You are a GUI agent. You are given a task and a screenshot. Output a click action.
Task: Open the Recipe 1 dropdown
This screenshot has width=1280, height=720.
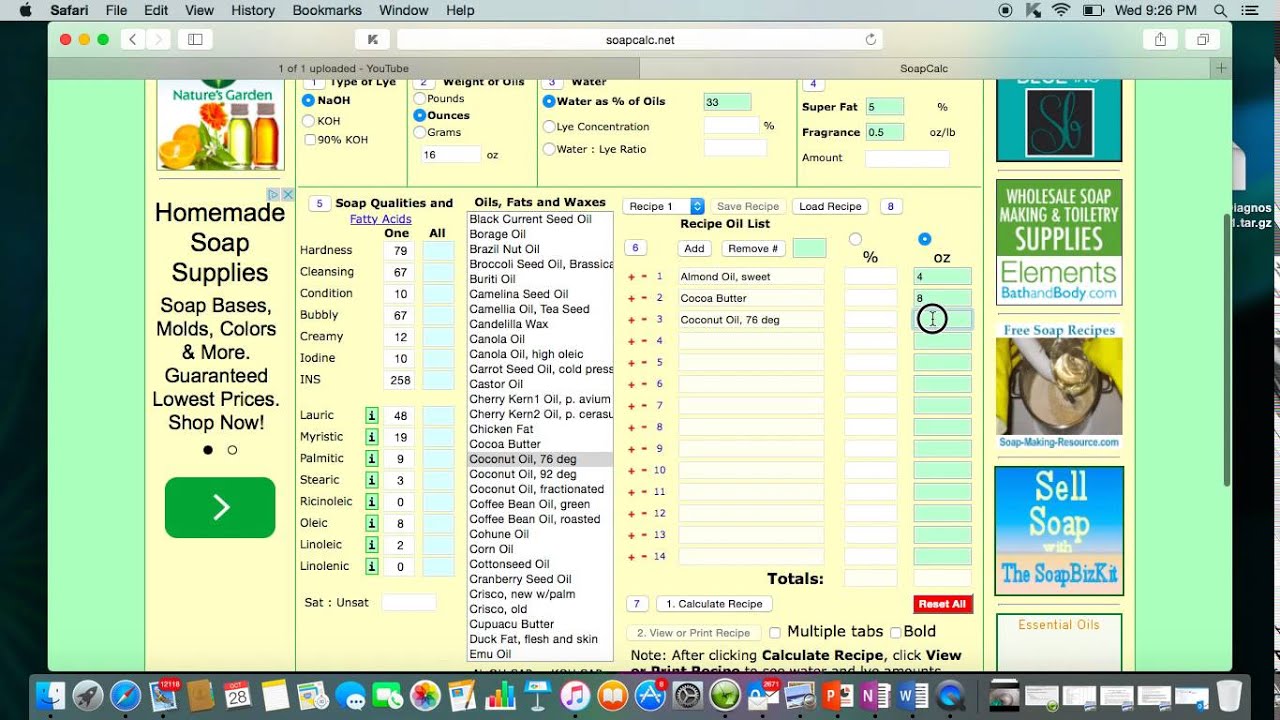(x=664, y=206)
